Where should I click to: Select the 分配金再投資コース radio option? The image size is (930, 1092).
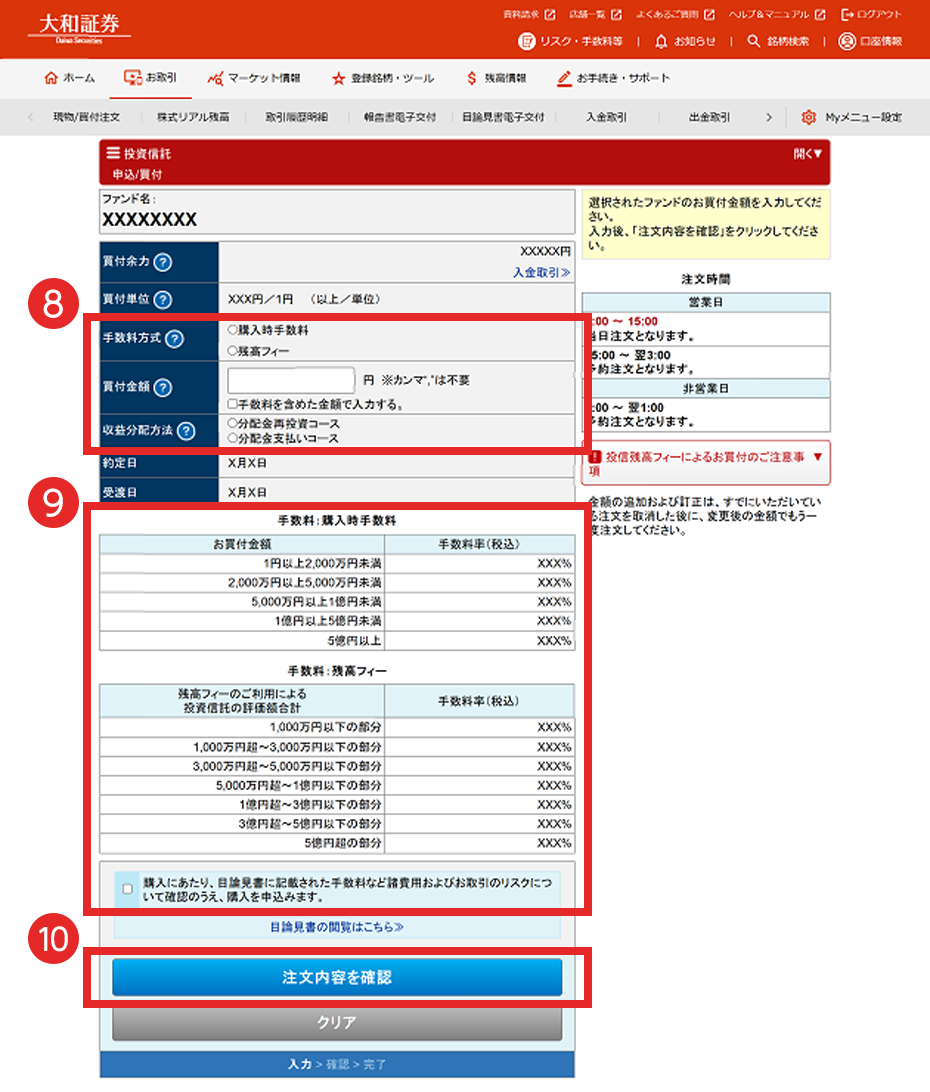coord(232,423)
